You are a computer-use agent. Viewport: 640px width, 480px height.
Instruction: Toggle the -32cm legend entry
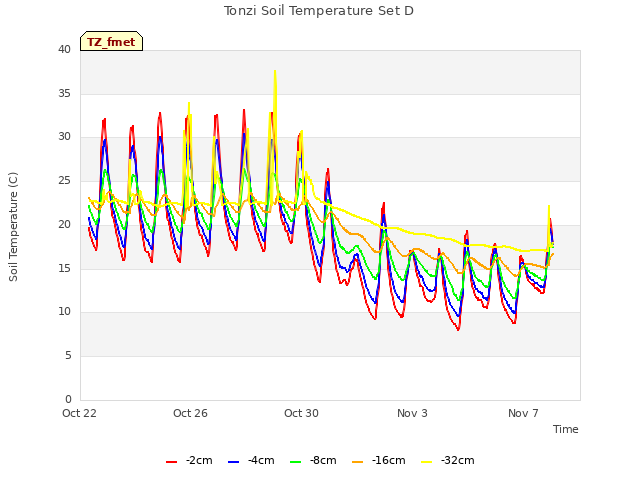point(447,460)
